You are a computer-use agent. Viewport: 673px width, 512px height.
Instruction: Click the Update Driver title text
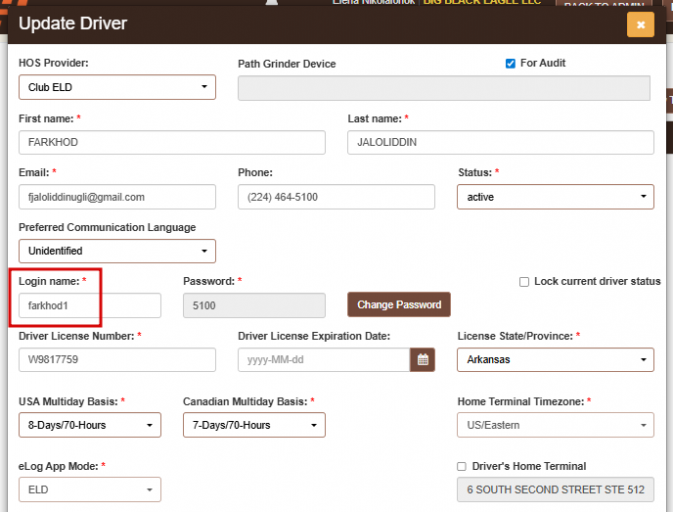(73, 24)
